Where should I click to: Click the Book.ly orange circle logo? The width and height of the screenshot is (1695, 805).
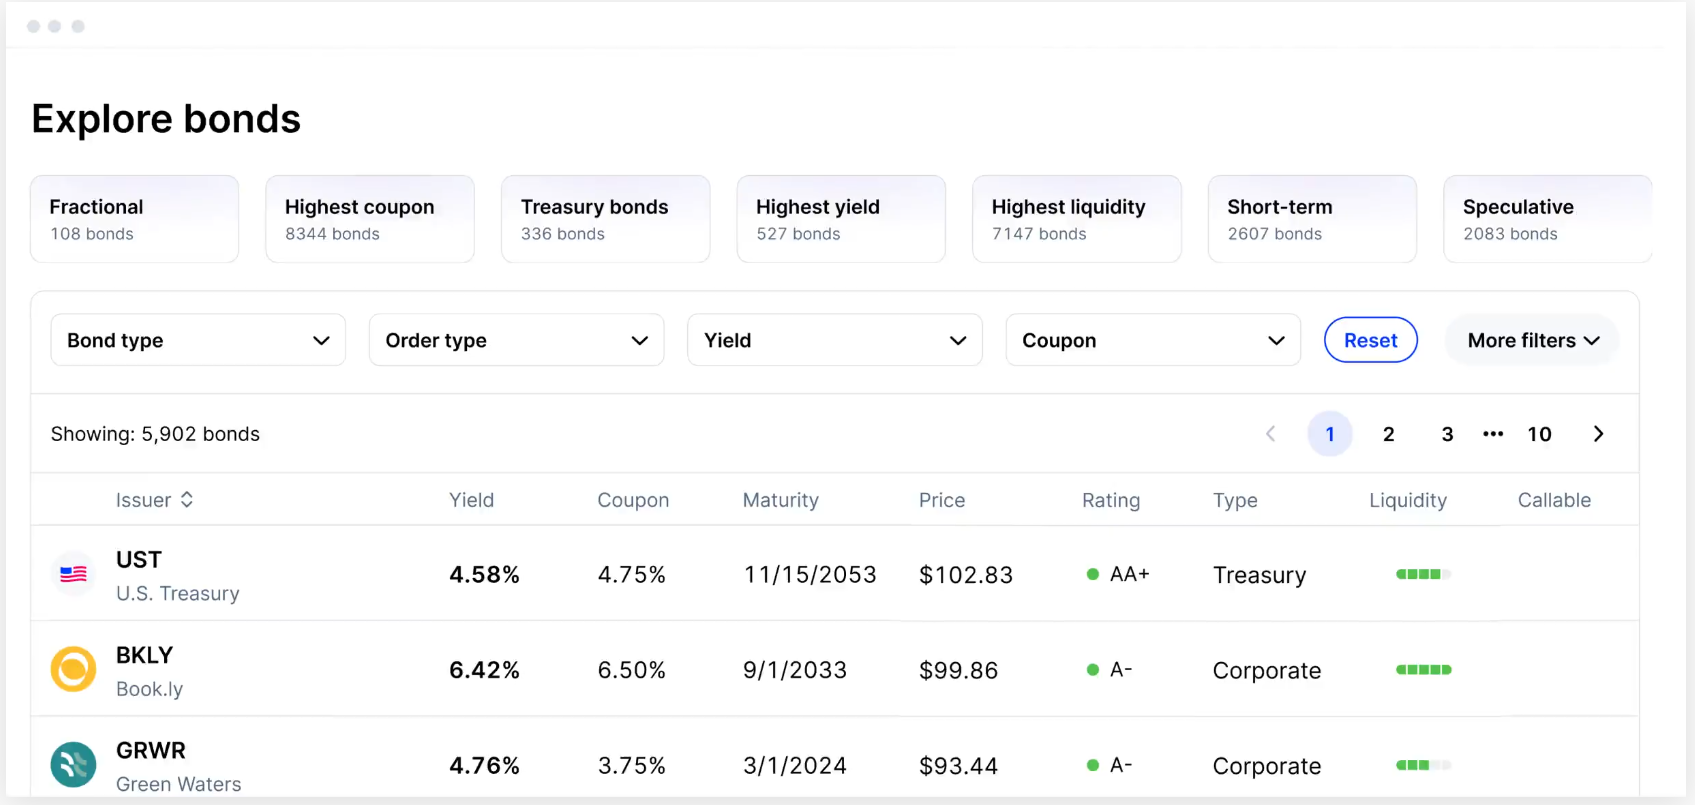73,670
